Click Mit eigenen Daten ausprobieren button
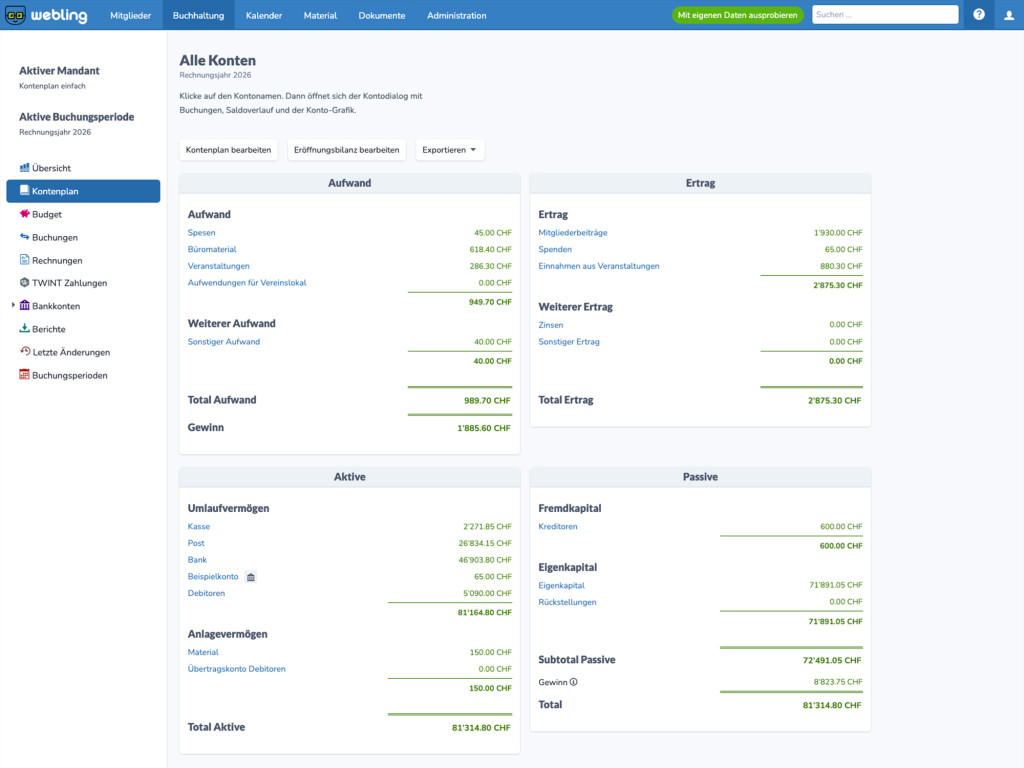Viewport: 1024px width, 768px height. (x=737, y=15)
